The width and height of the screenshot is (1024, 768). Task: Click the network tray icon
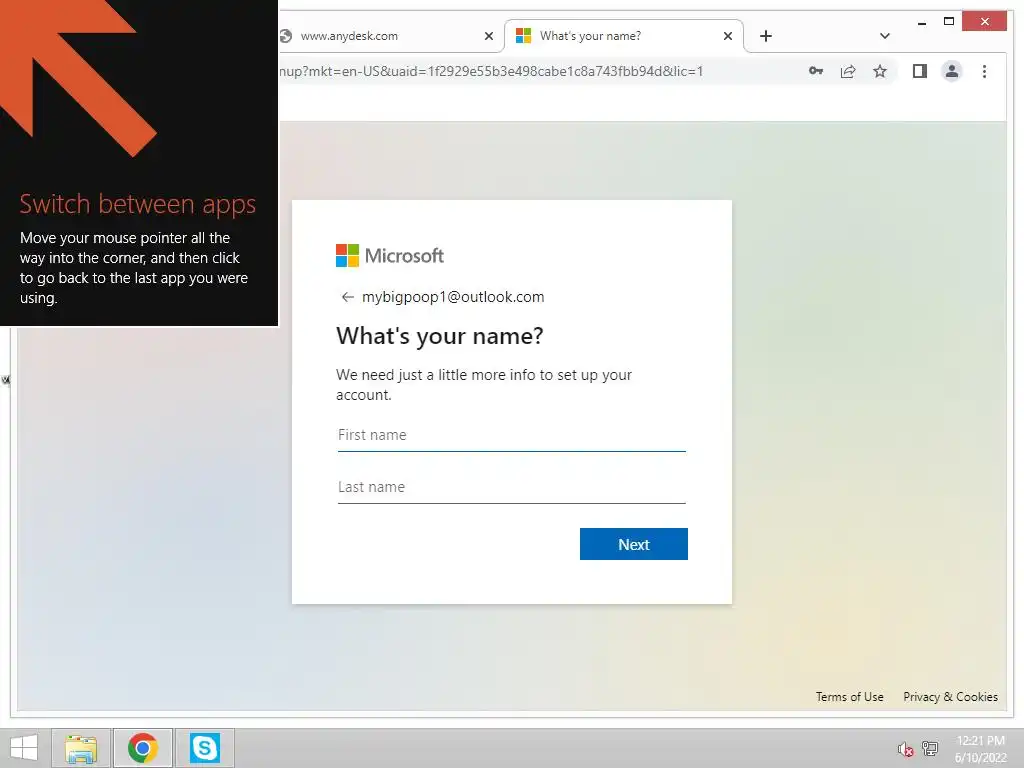[x=930, y=748]
